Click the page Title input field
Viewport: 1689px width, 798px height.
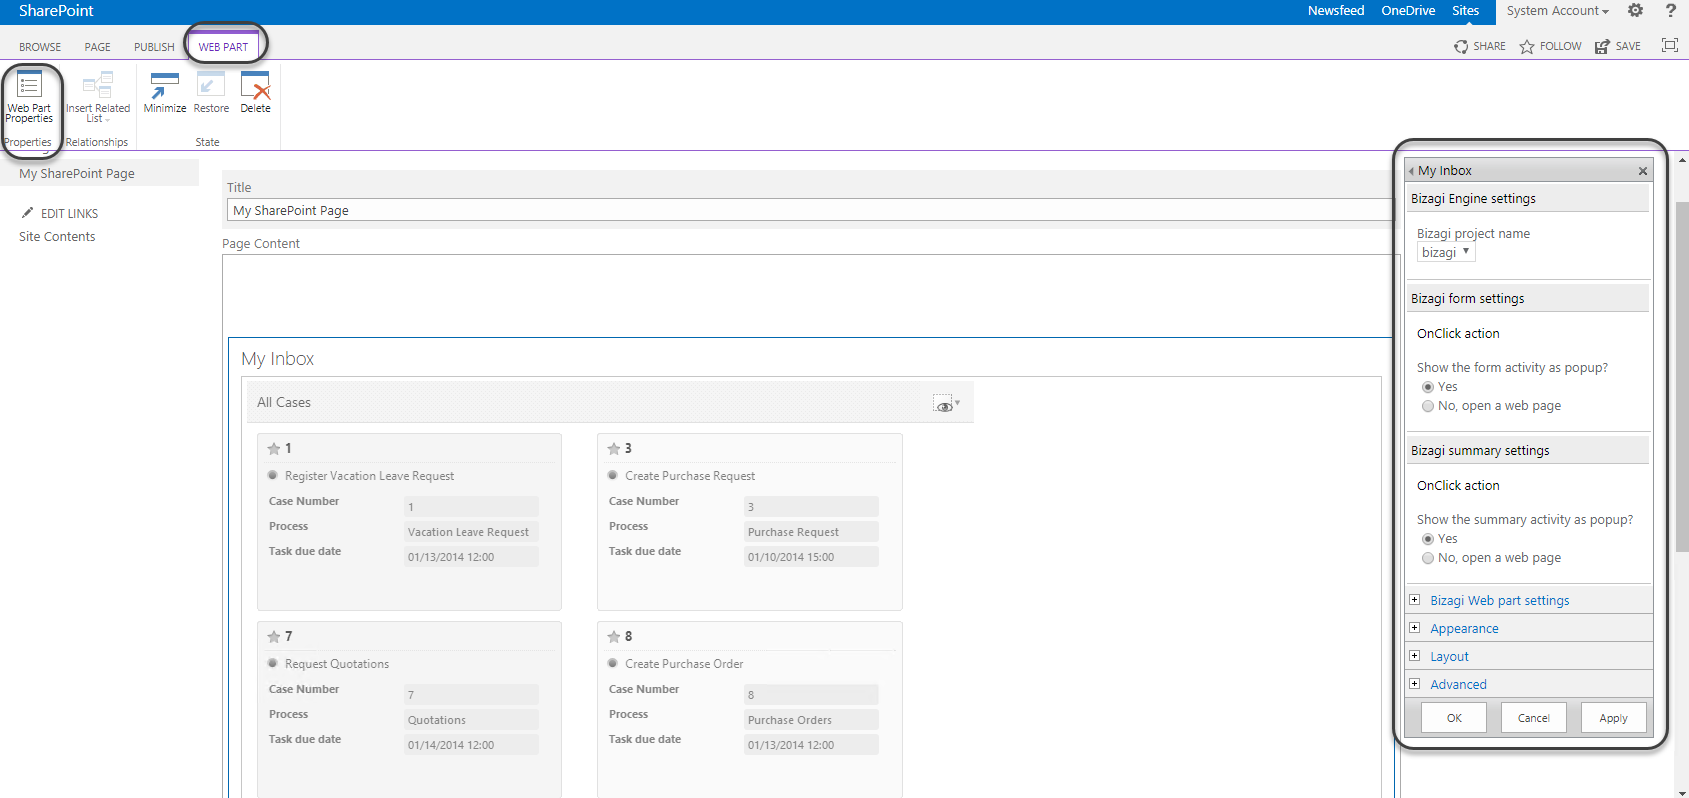[x=809, y=210]
